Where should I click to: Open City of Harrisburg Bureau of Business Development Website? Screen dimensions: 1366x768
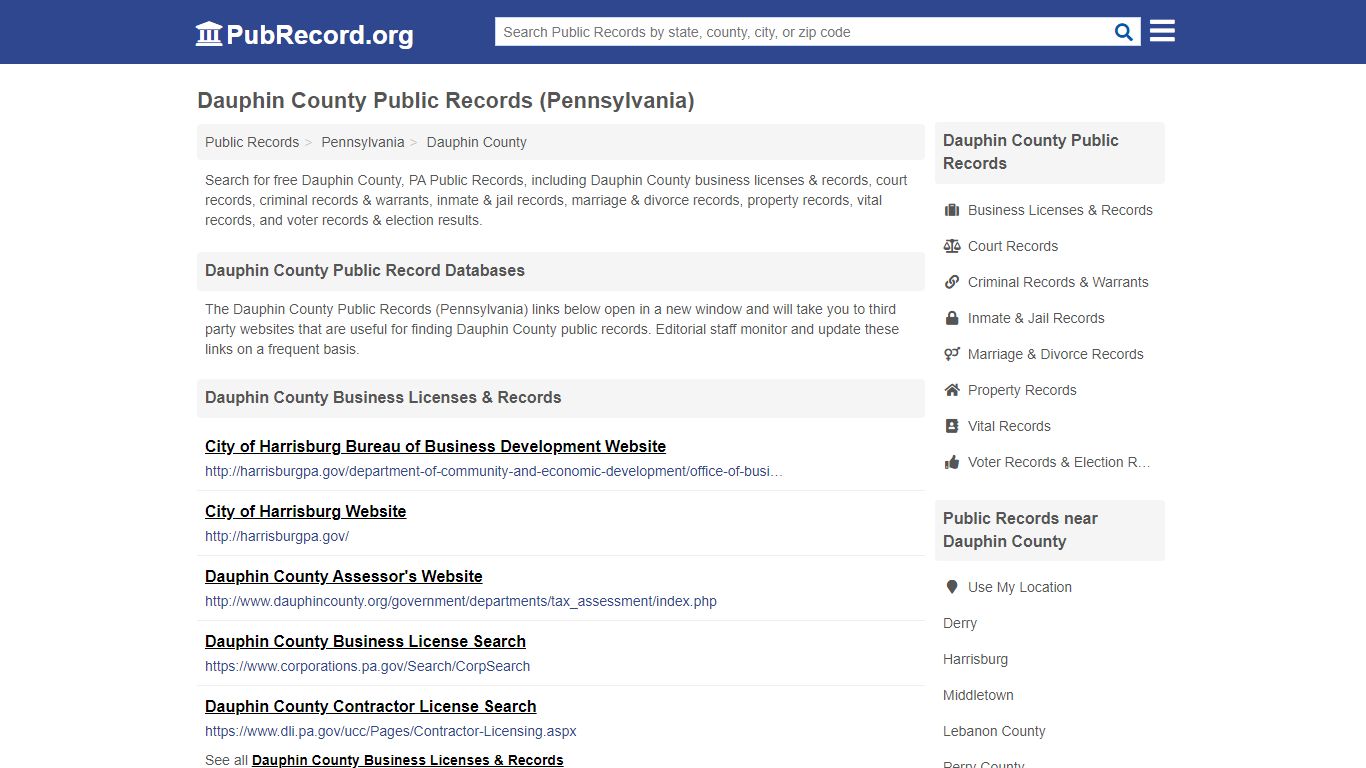(435, 446)
